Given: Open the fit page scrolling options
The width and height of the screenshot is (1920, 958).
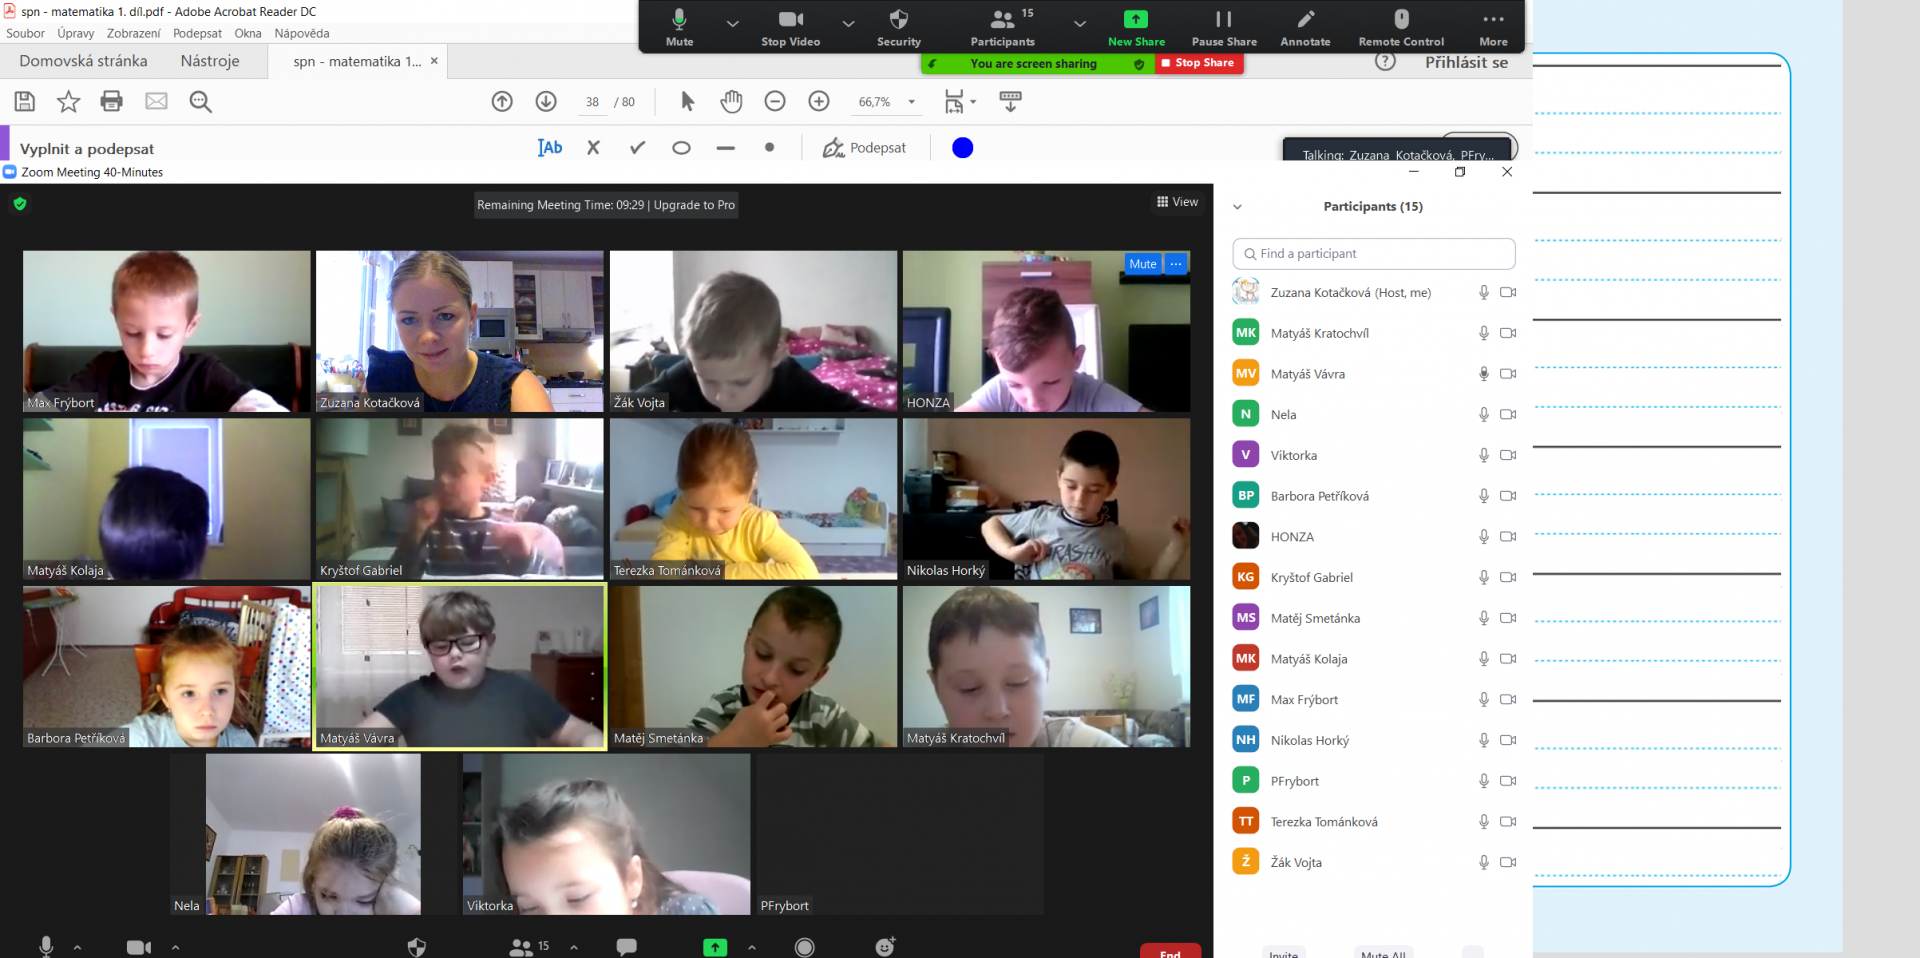Looking at the screenshot, I should coord(960,101).
